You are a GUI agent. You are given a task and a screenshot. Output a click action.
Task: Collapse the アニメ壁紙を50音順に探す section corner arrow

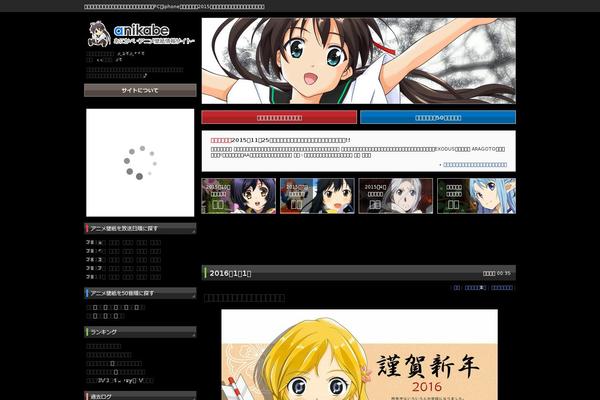[x=194, y=296]
